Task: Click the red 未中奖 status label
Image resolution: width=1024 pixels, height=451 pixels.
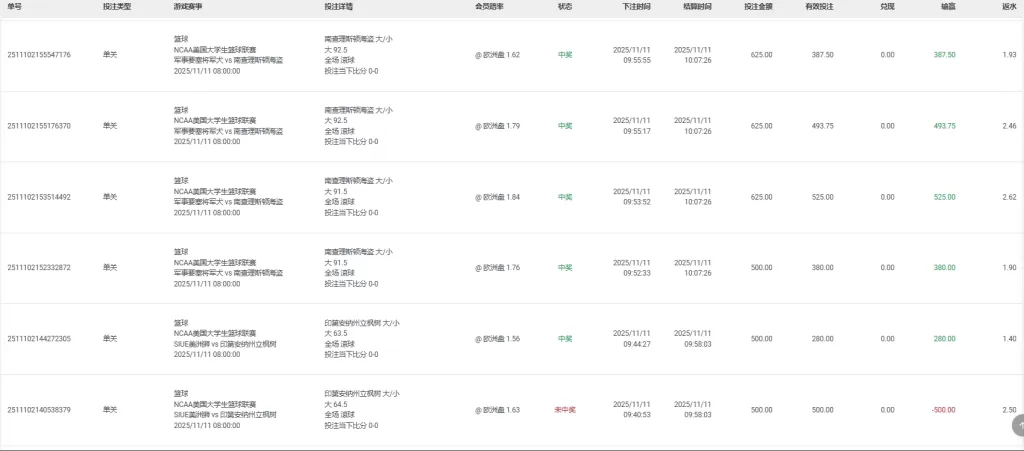Action: [565, 410]
